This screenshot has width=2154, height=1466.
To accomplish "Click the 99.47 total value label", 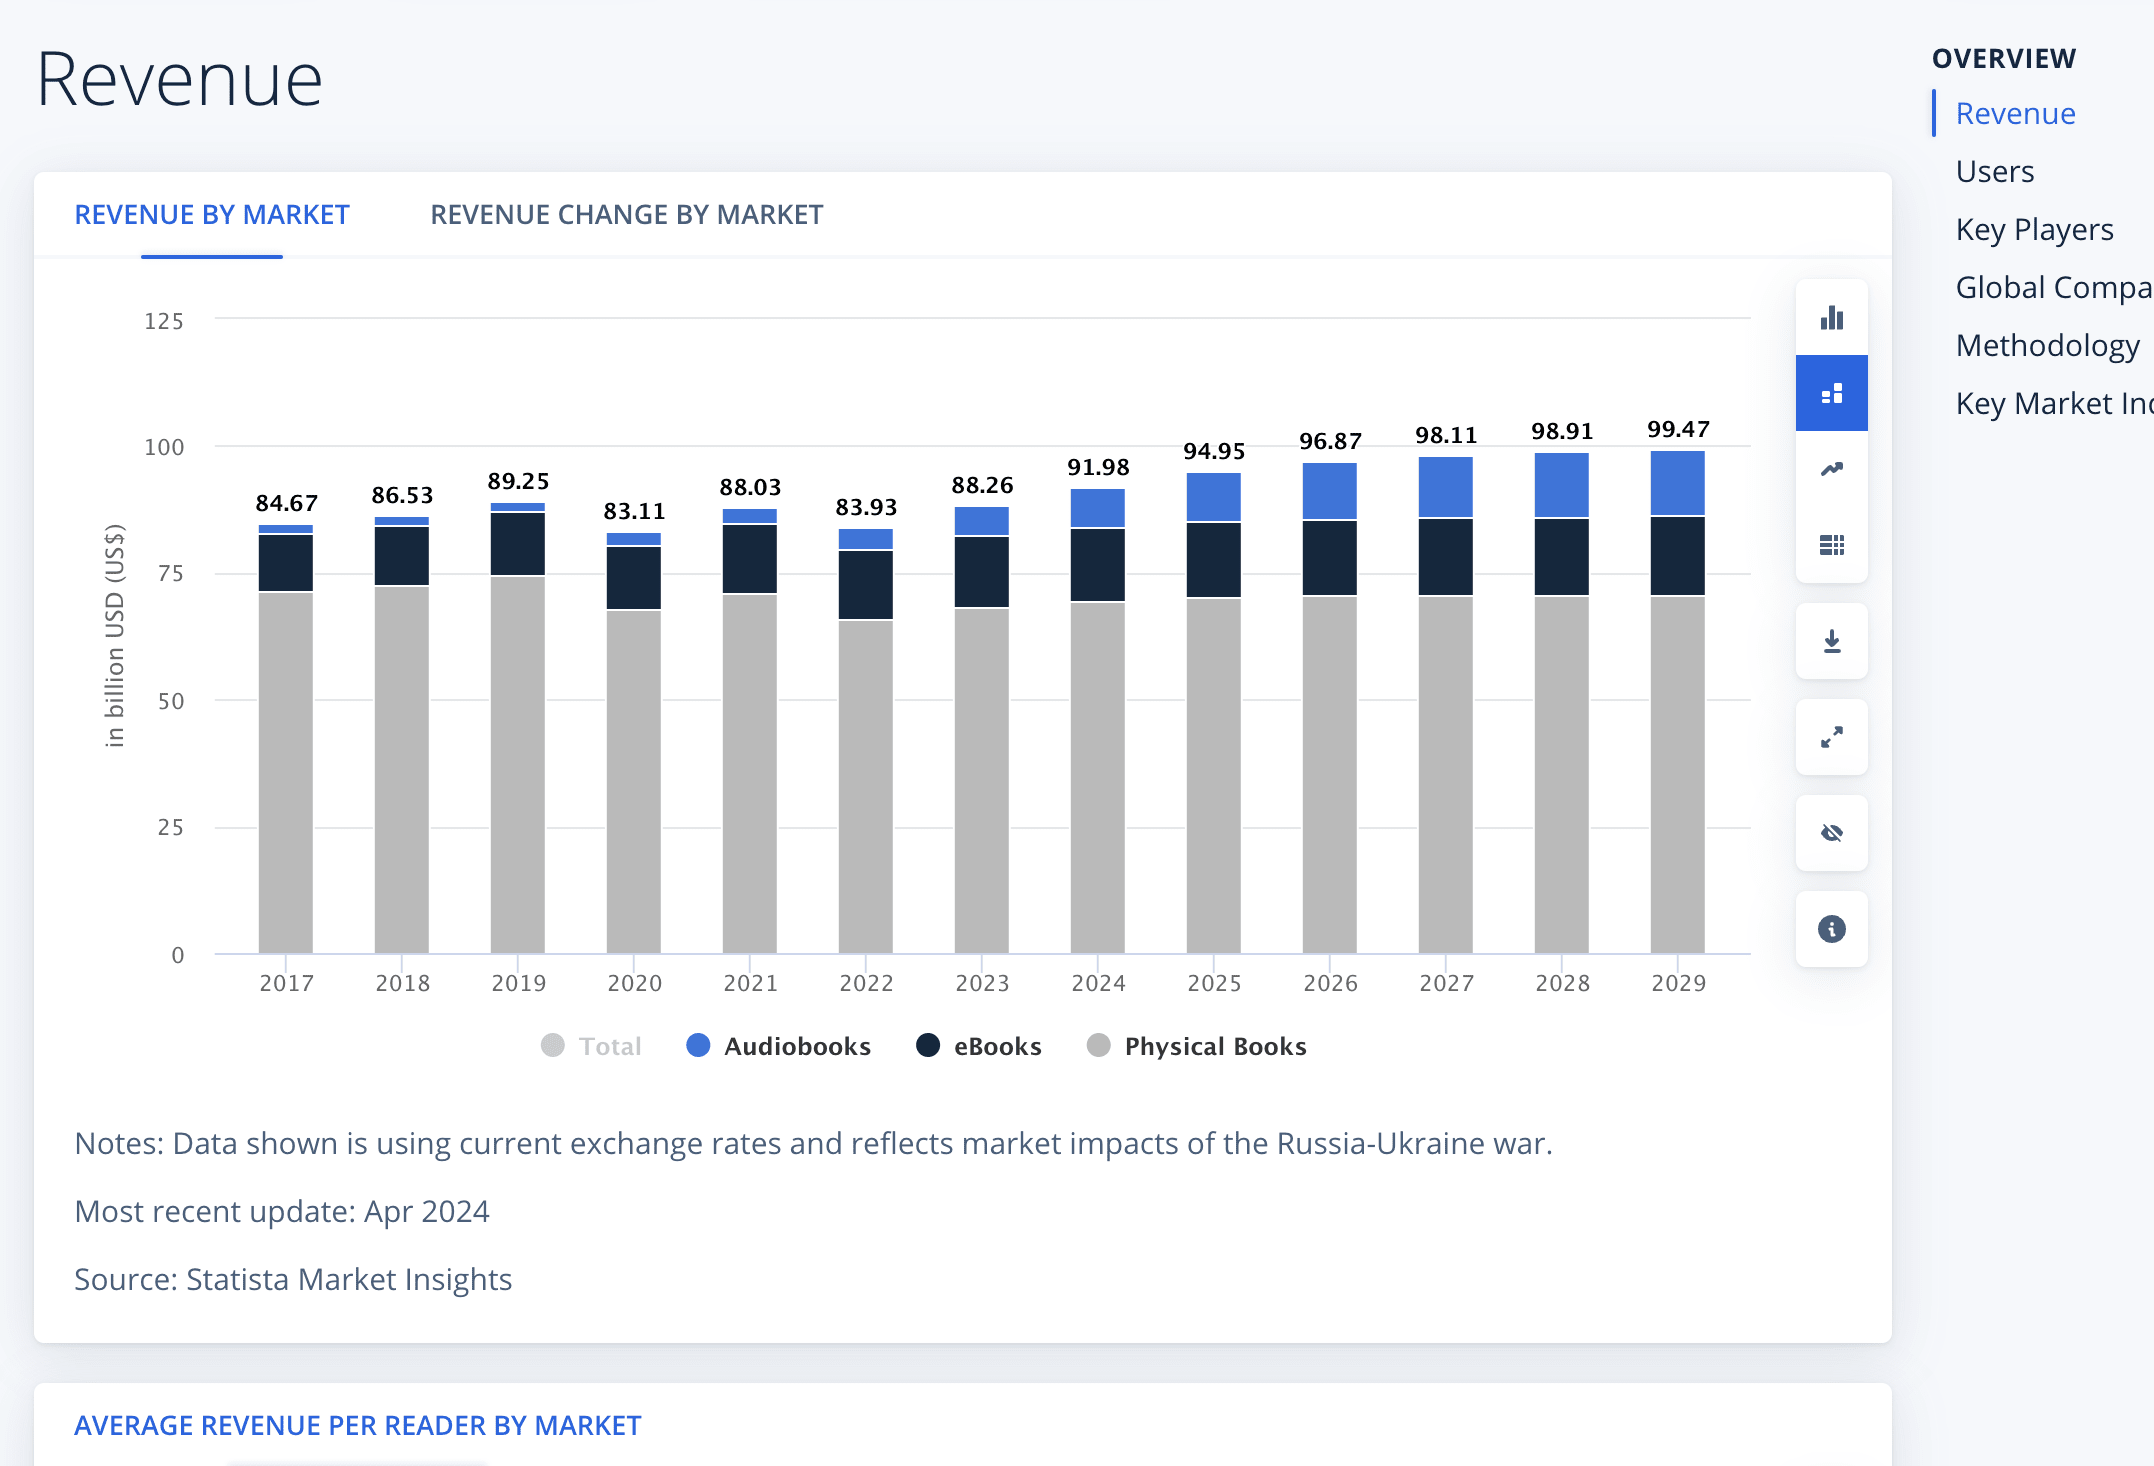I will pos(1678,430).
